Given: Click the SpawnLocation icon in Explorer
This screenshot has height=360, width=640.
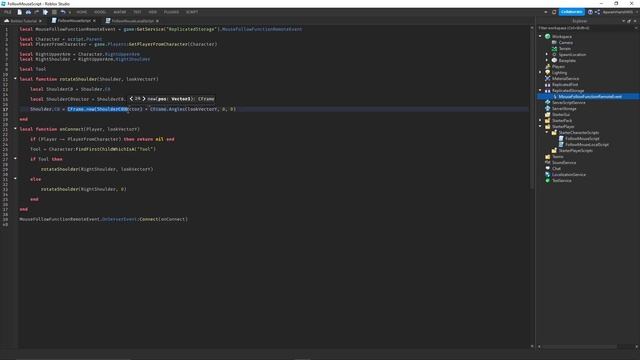Looking at the screenshot, I should pos(554,54).
